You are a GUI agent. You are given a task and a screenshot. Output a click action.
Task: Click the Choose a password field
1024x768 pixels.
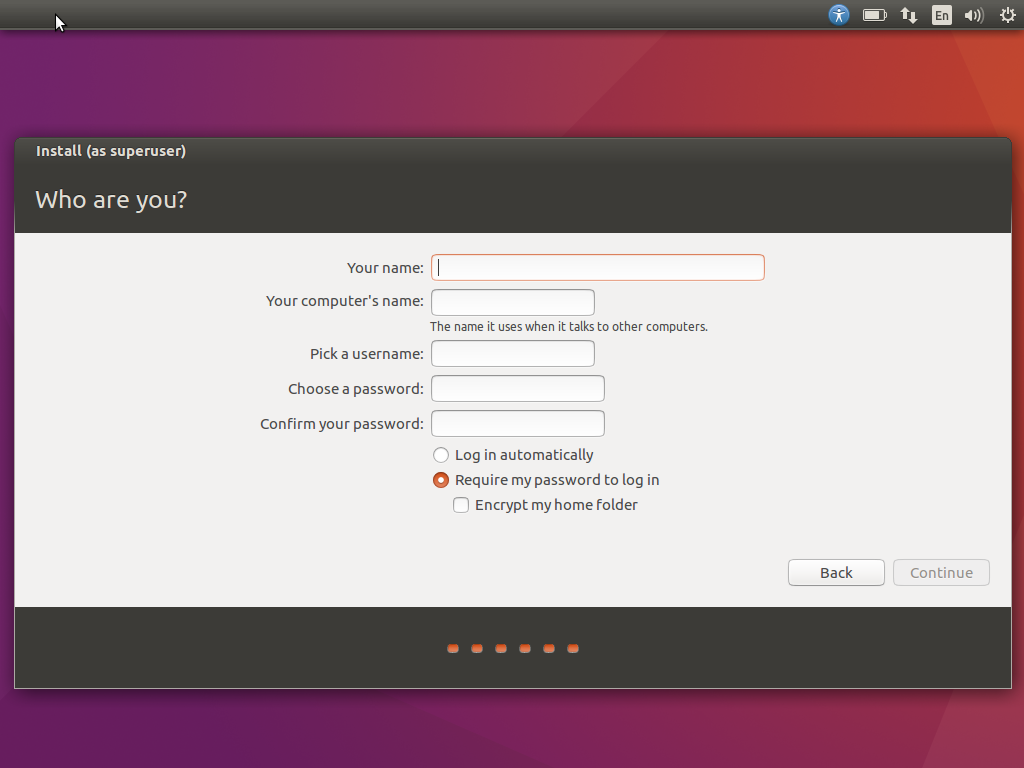click(517, 388)
